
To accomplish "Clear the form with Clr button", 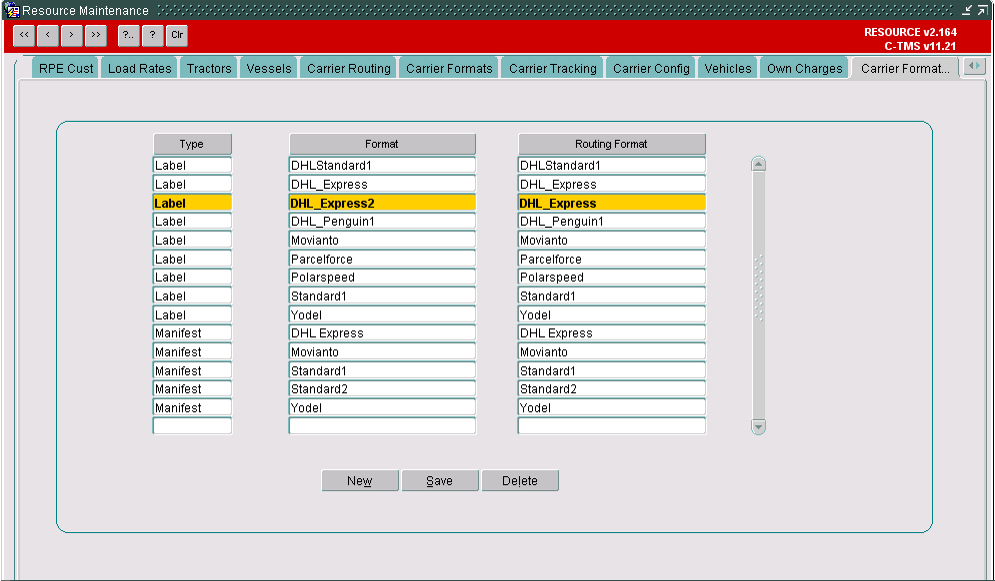I will [177, 35].
